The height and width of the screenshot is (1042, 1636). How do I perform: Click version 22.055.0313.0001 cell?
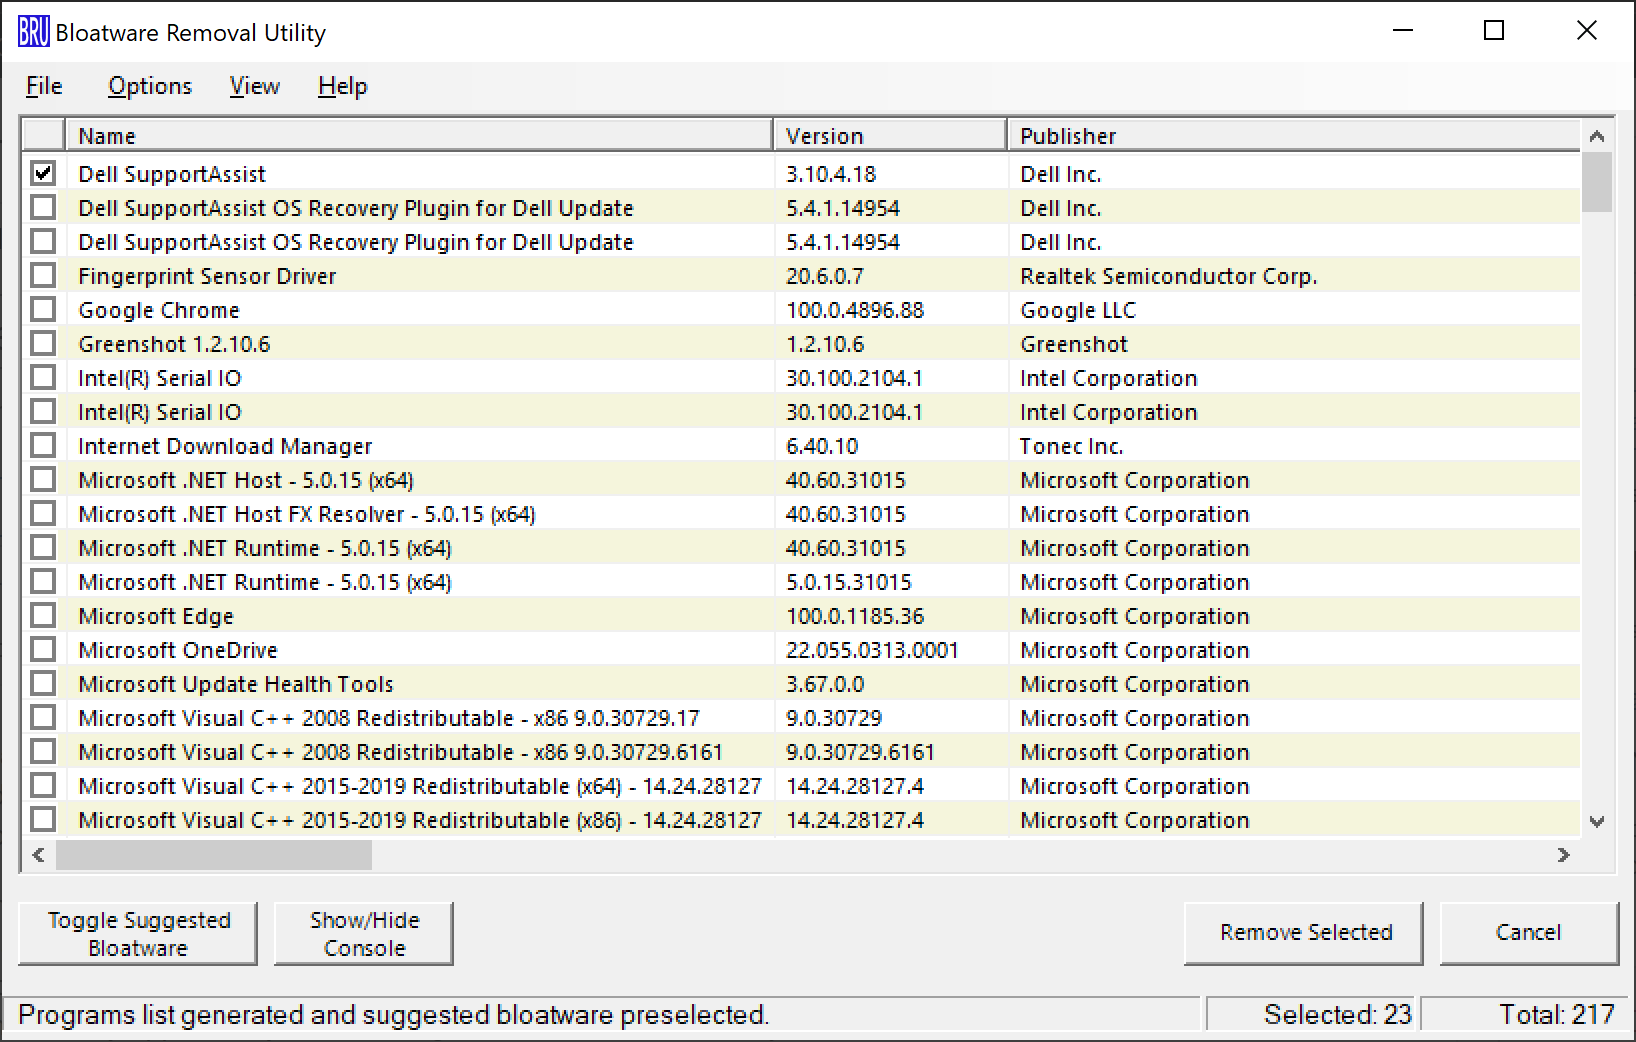point(872,650)
